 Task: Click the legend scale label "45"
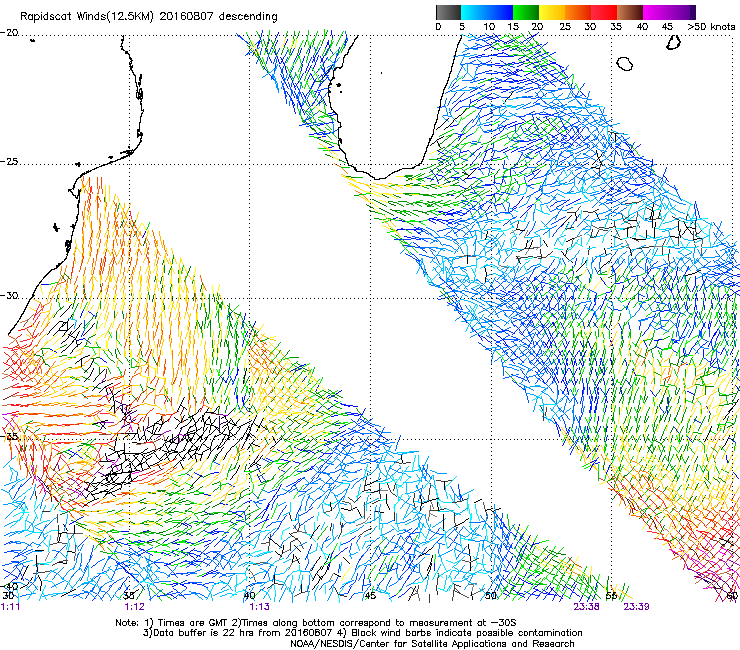[667, 27]
